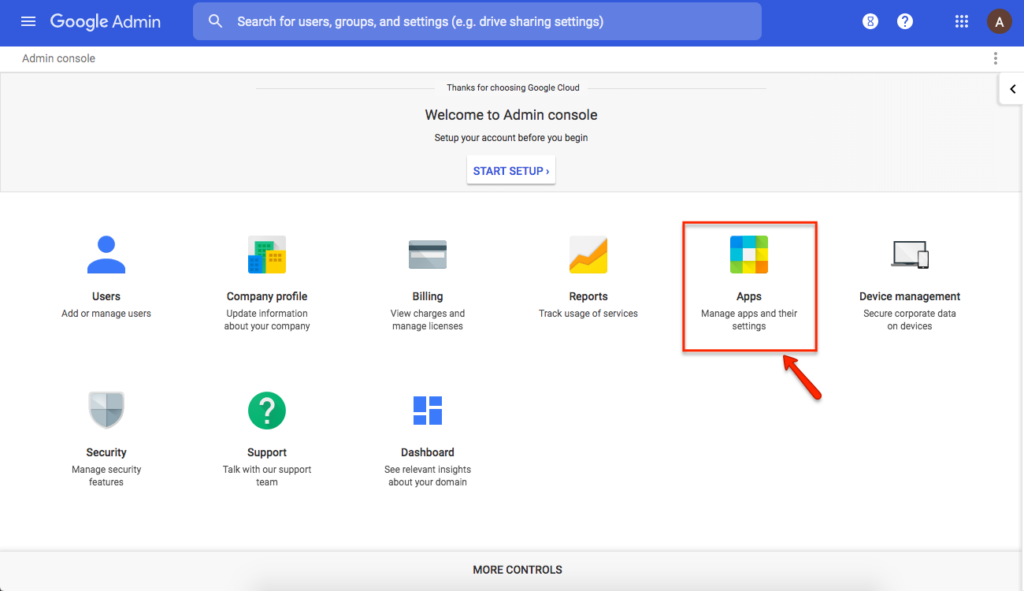Open the Users icon
This screenshot has width=1024, height=591.
pyautogui.click(x=106, y=255)
